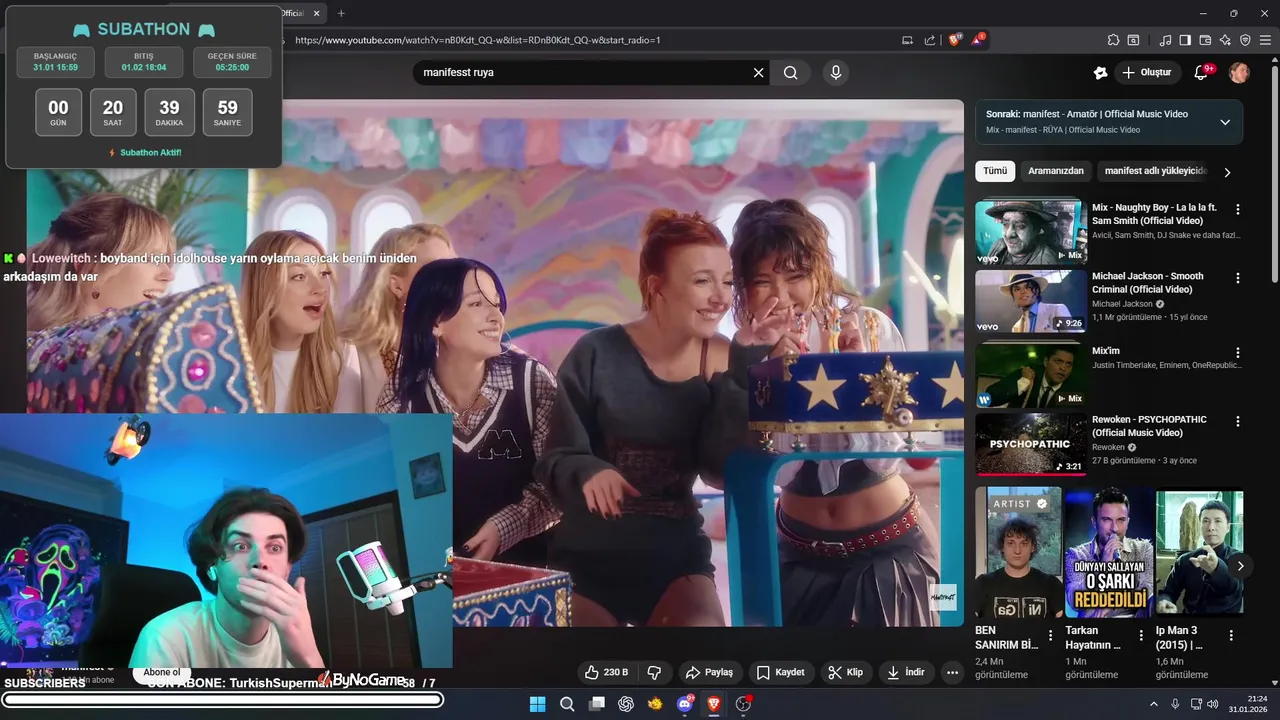Like the video with 230 B button

(606, 672)
